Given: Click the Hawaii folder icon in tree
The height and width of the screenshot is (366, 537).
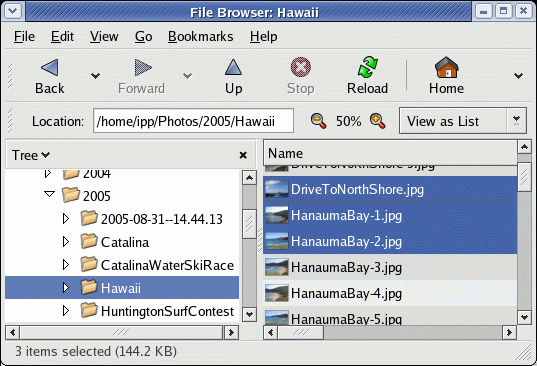Looking at the screenshot, I should [89, 287].
